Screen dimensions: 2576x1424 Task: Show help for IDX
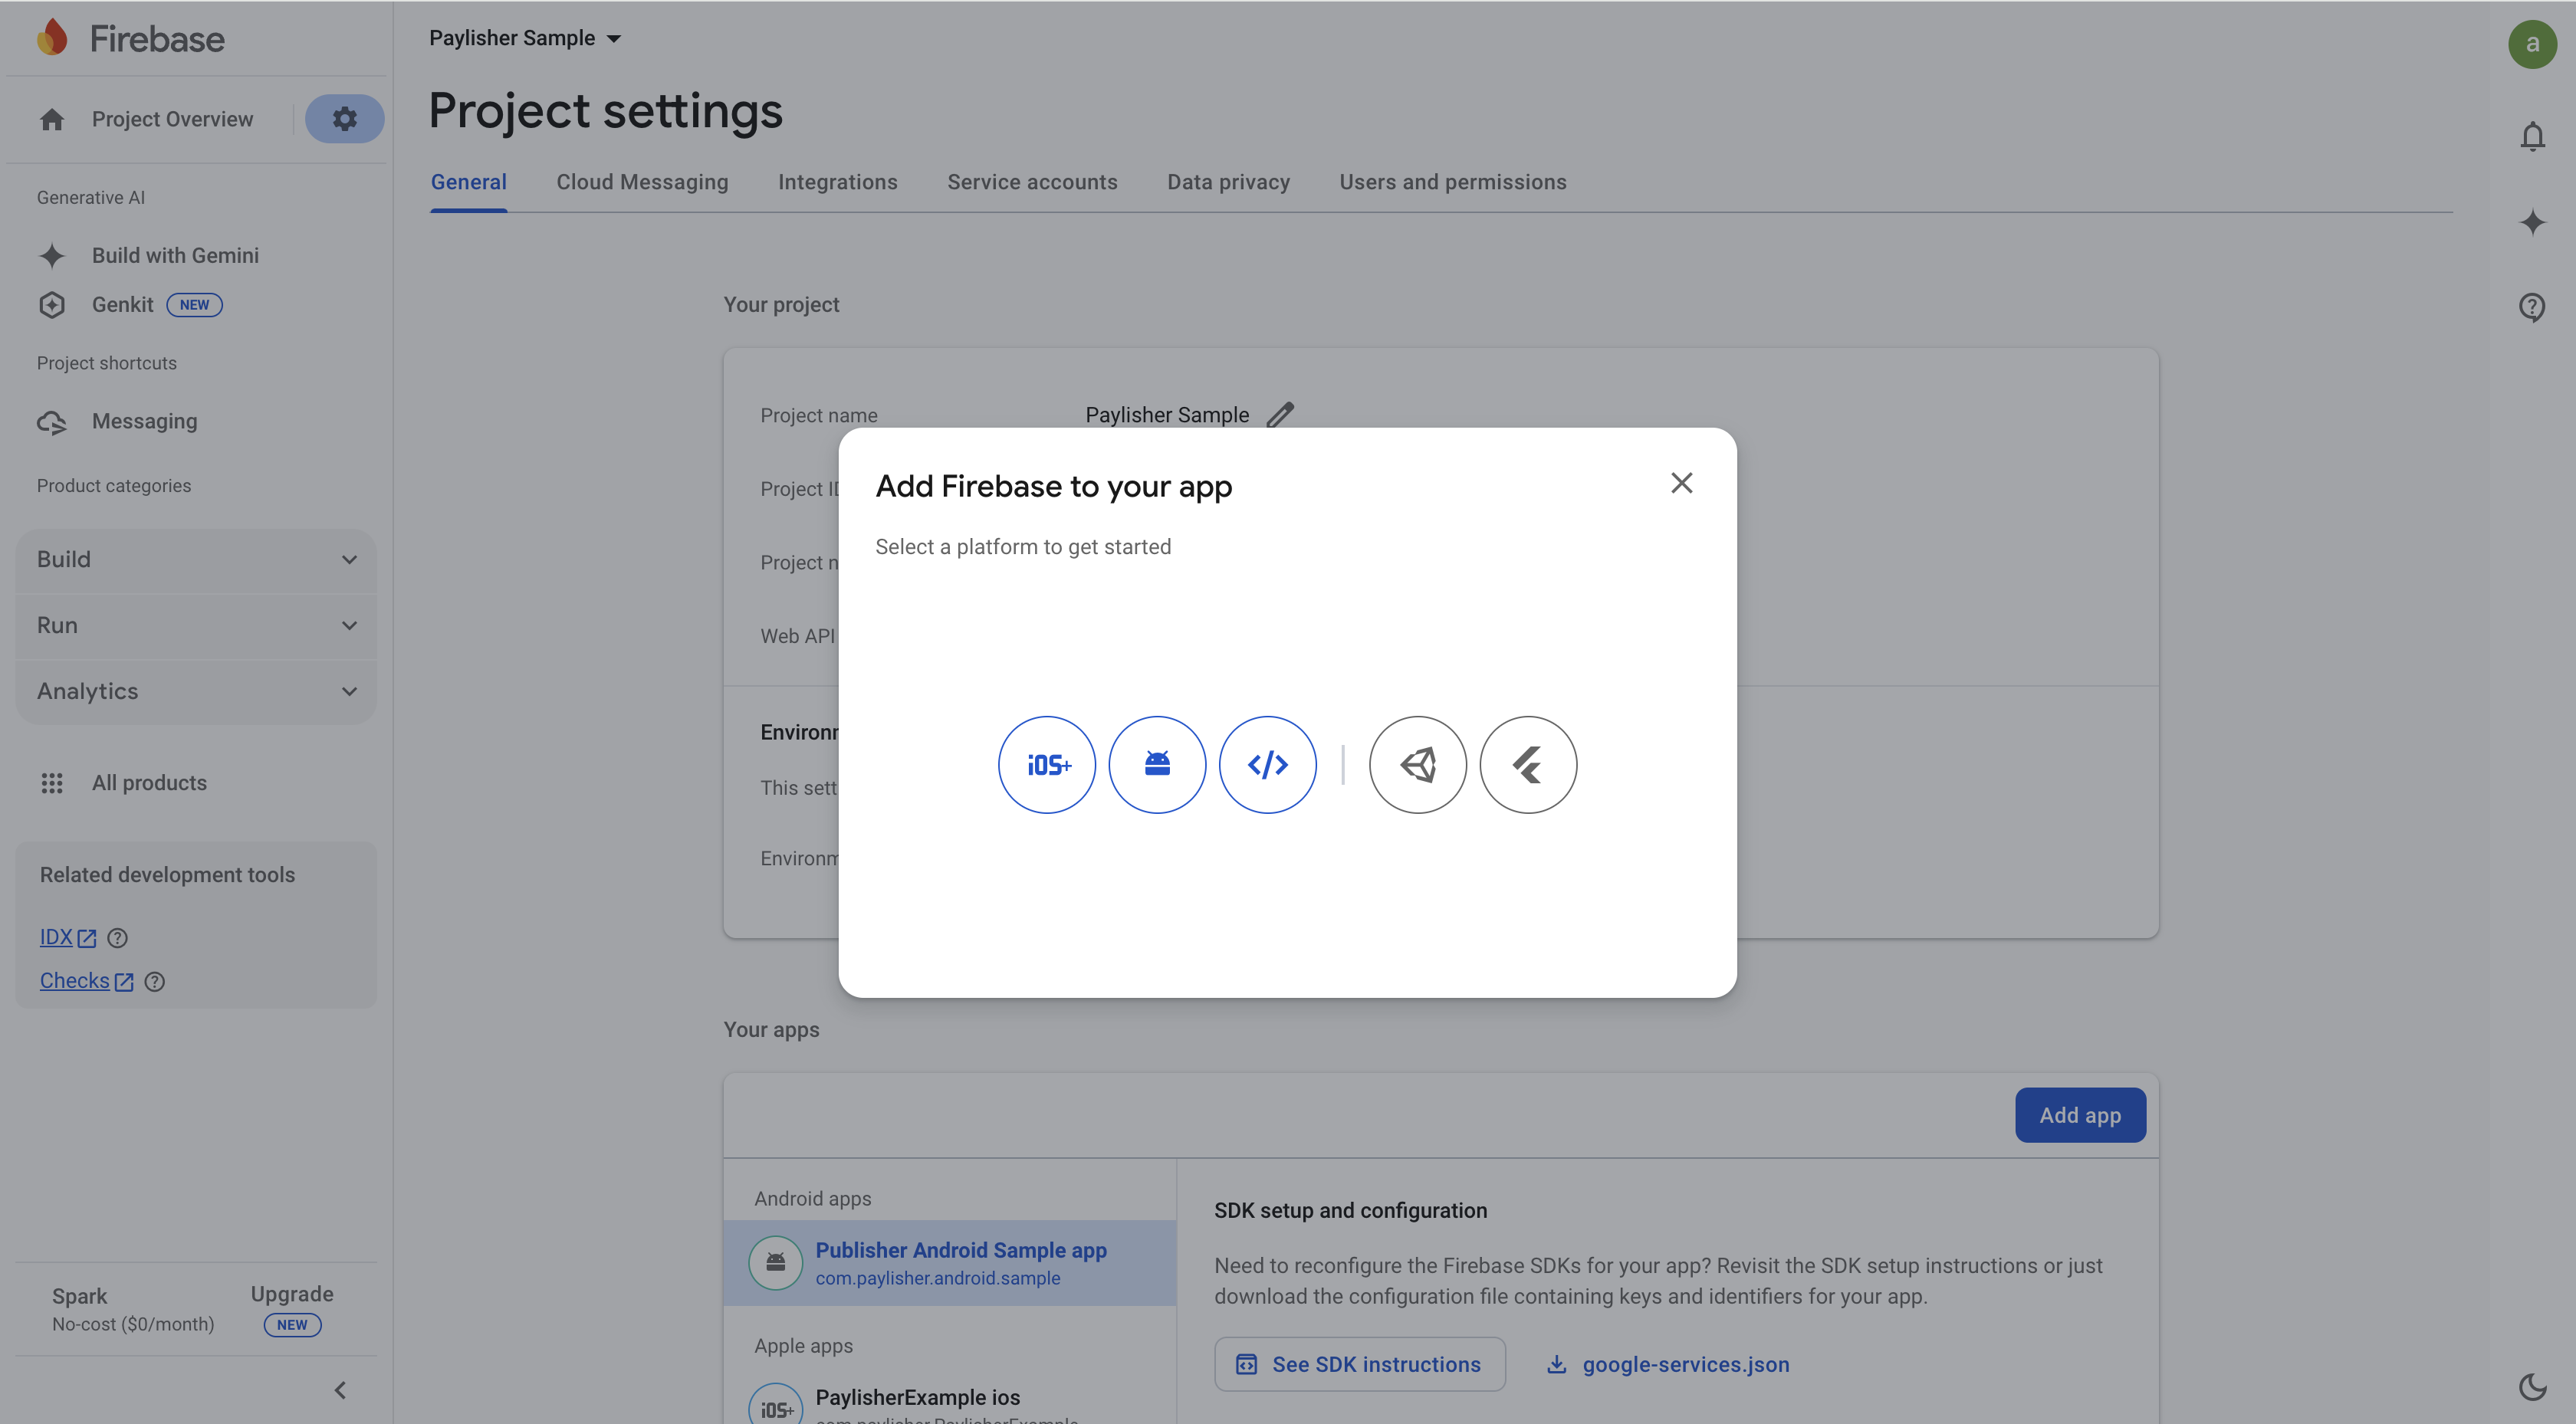(117, 938)
